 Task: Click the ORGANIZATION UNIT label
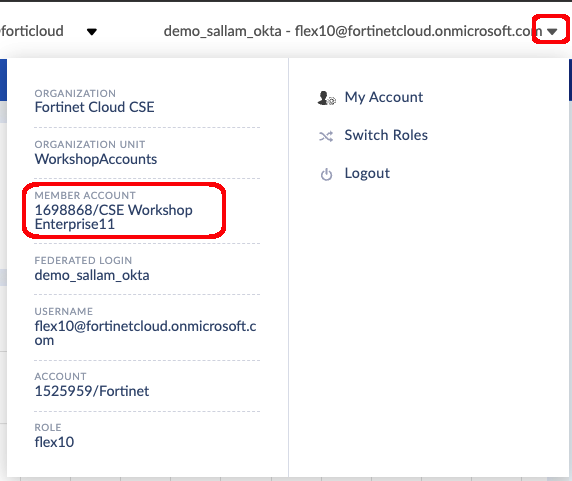90,144
